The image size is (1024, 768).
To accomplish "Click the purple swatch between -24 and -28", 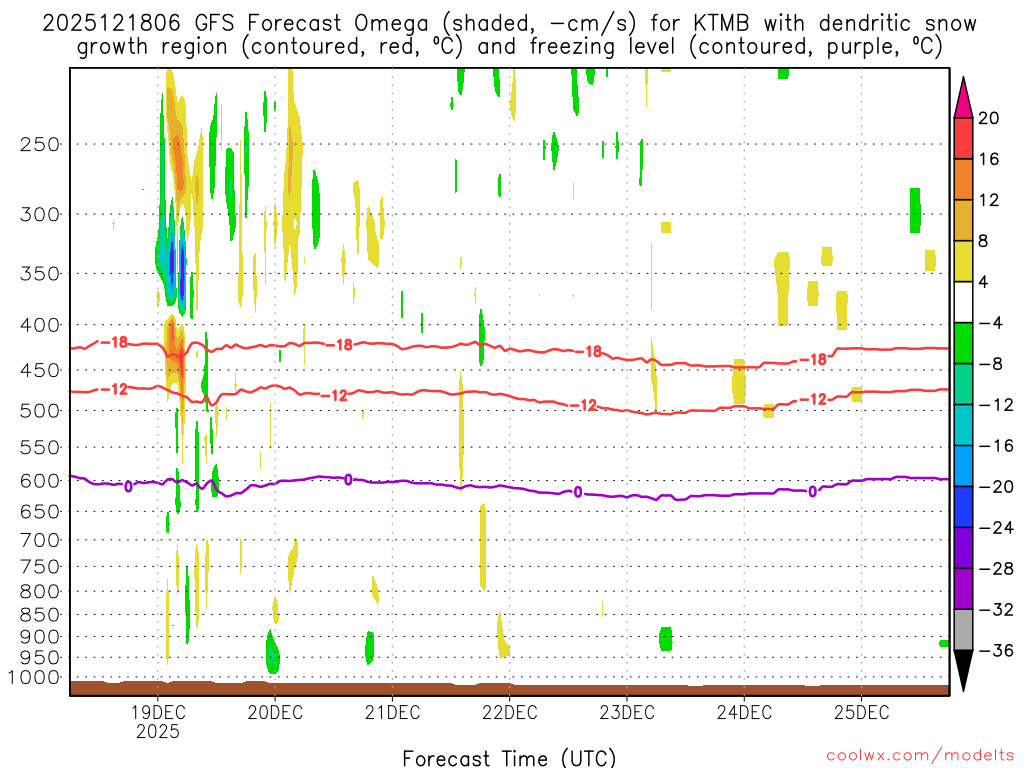I will pyautogui.click(x=963, y=548).
